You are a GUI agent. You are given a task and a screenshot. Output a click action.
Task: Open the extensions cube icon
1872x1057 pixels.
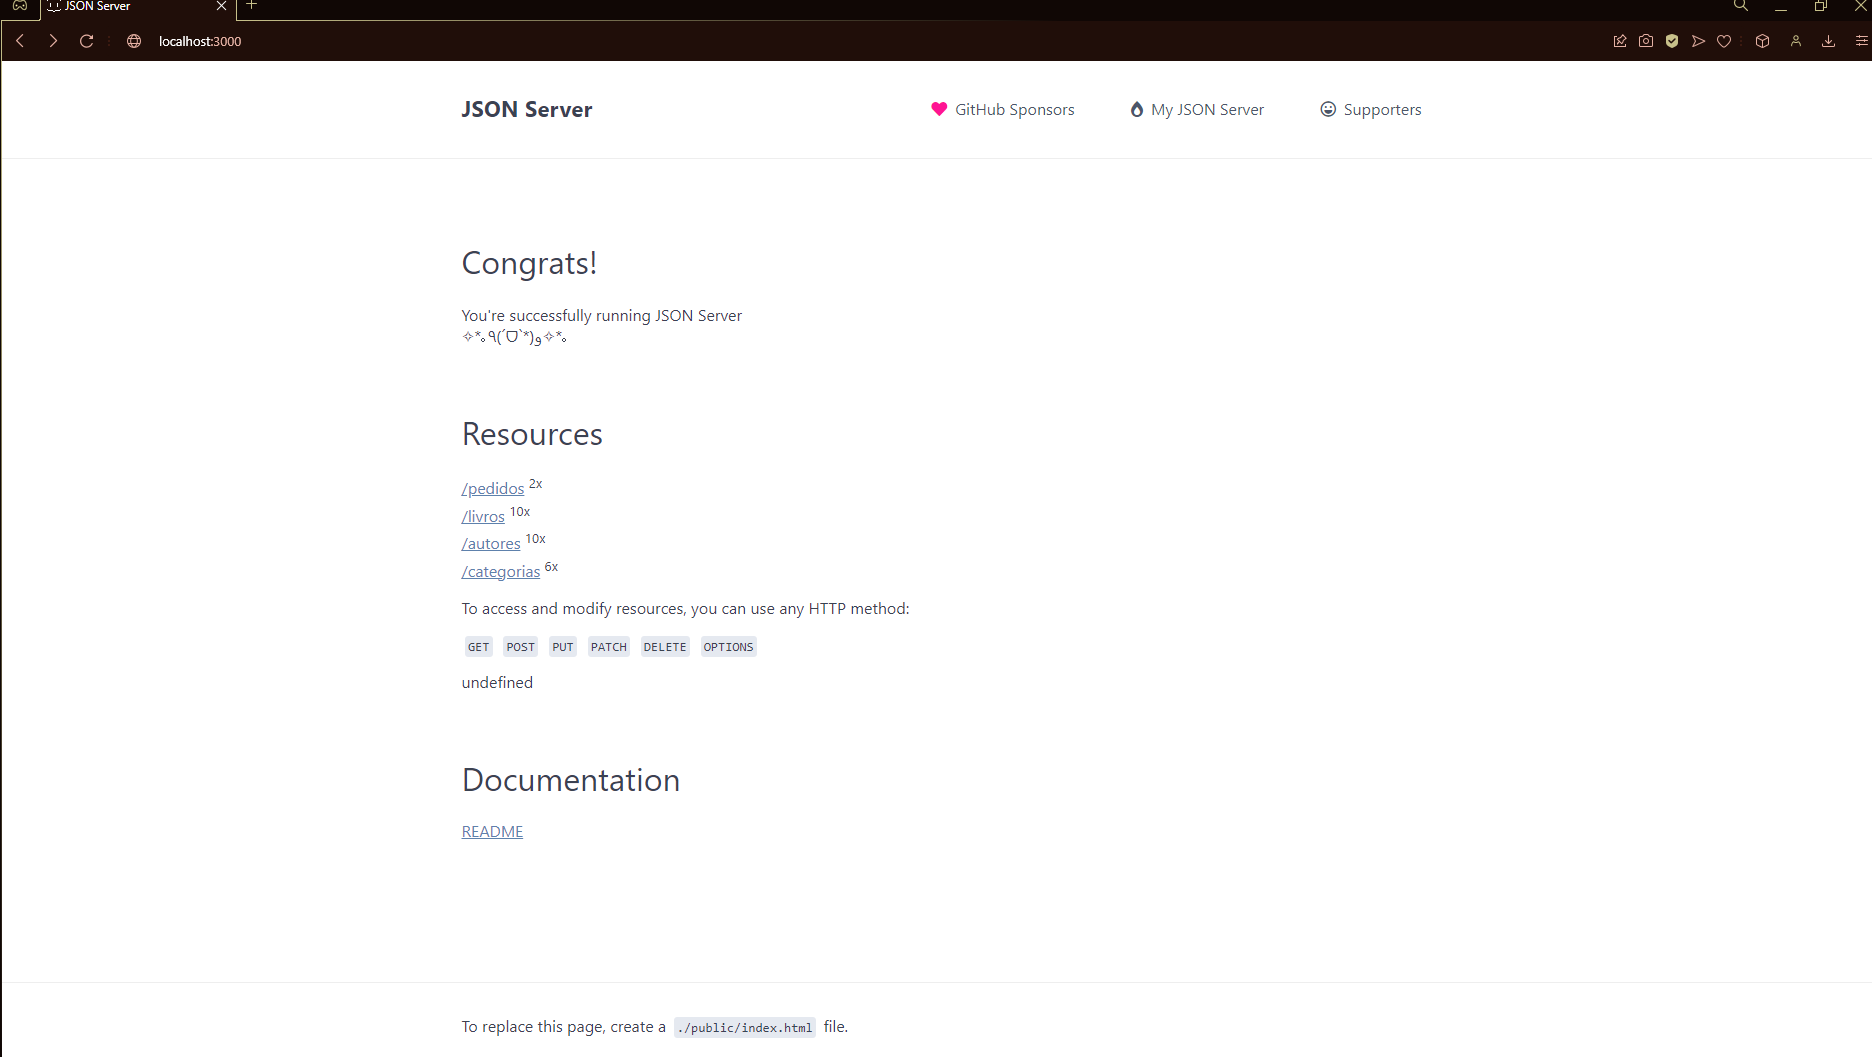1763,41
